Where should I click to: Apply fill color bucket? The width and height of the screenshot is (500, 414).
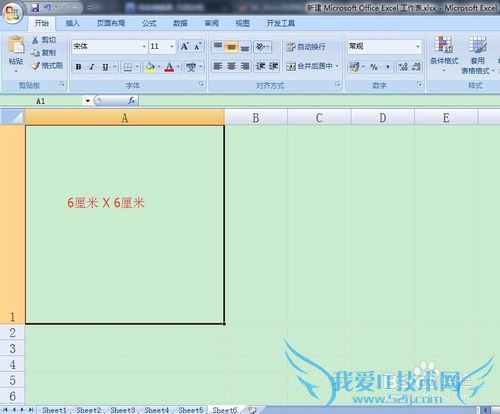(150, 67)
